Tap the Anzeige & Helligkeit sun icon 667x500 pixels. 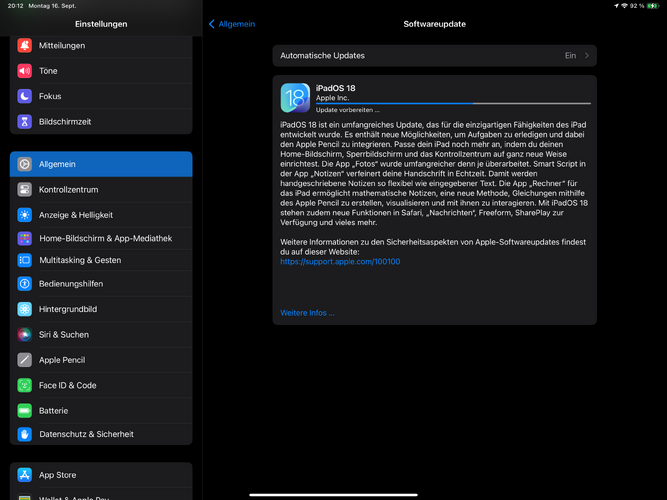(x=25, y=215)
